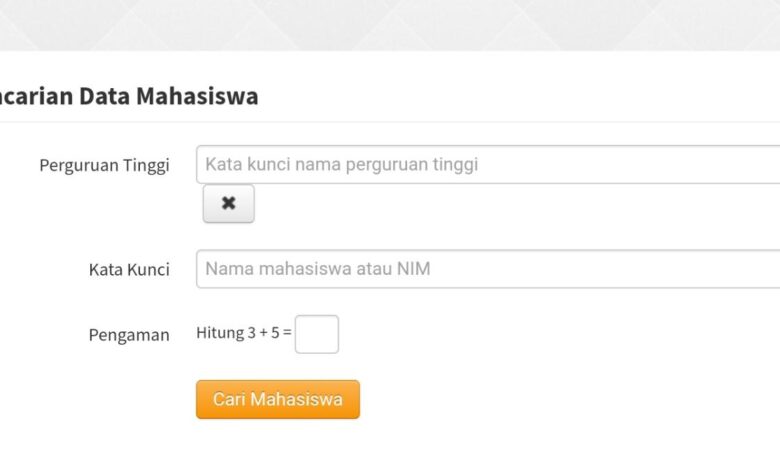Screen dimensions: 780x470
Task: Click the word Kunci in second label
Action: [x=149, y=270]
